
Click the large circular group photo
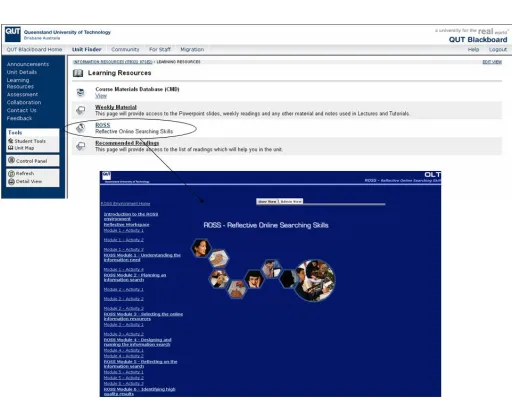[315, 280]
